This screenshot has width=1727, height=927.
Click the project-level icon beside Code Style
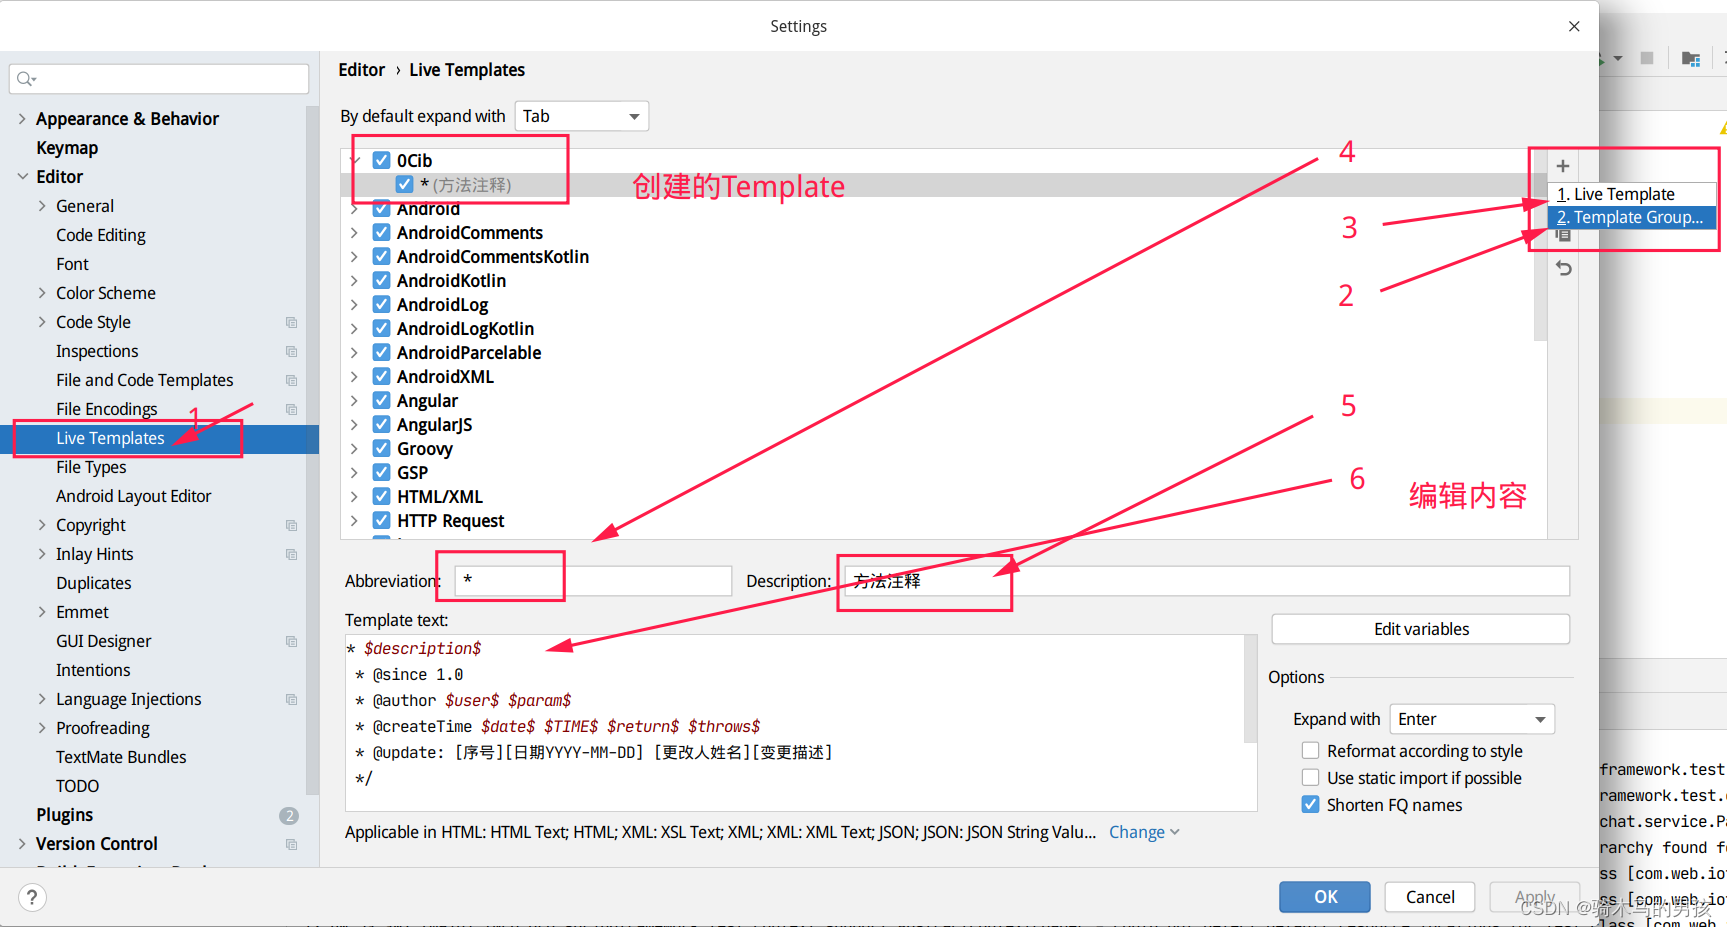click(x=291, y=322)
